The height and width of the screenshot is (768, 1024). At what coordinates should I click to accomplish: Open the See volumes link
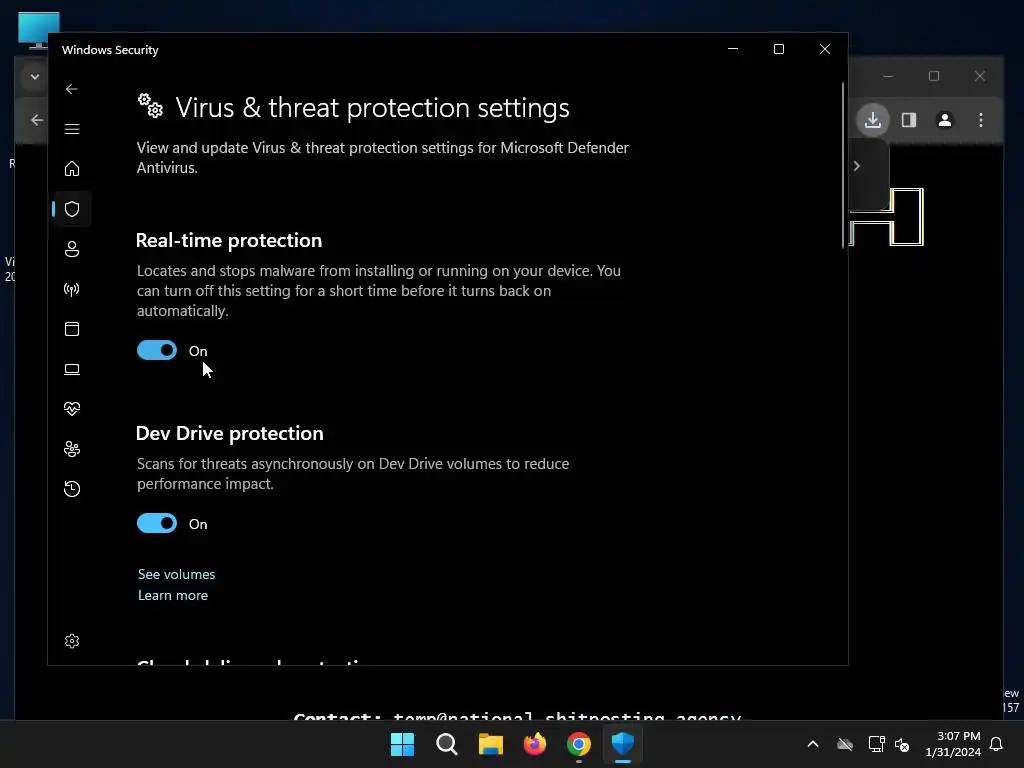pyautogui.click(x=176, y=574)
